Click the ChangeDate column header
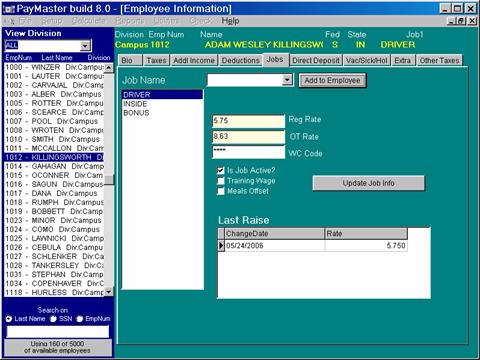 [274, 234]
